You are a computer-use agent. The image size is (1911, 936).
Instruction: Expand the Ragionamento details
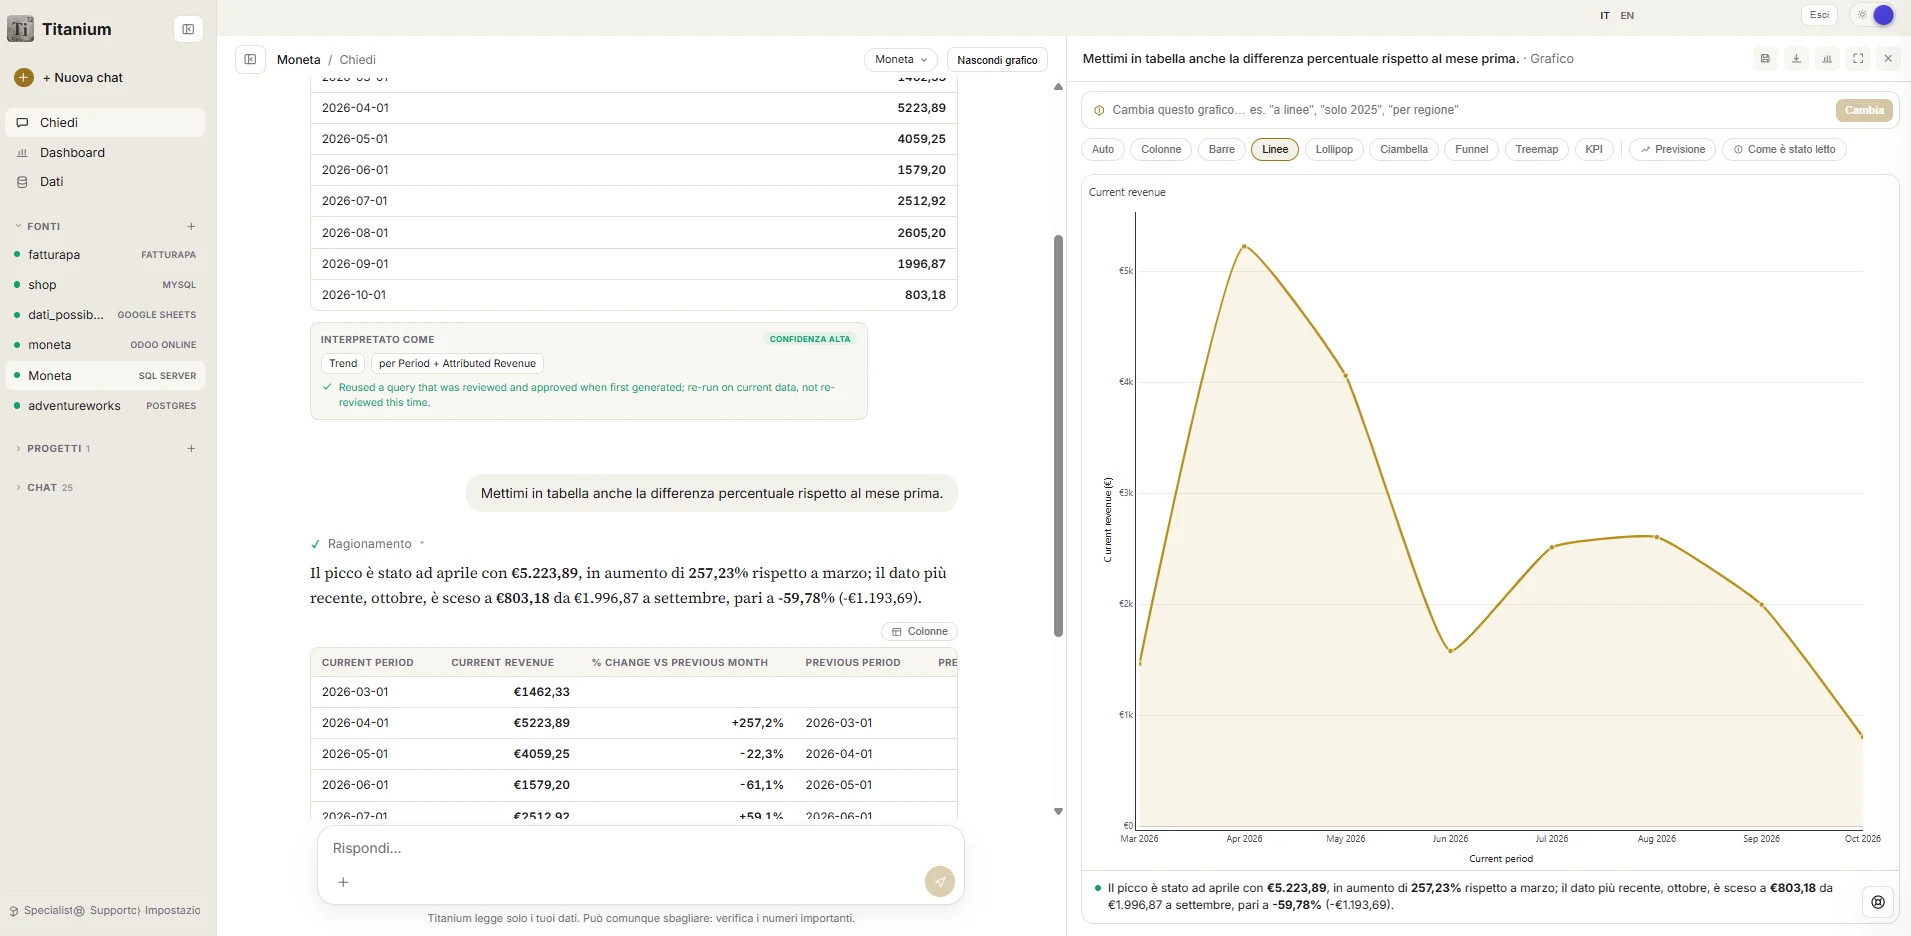[x=368, y=544]
